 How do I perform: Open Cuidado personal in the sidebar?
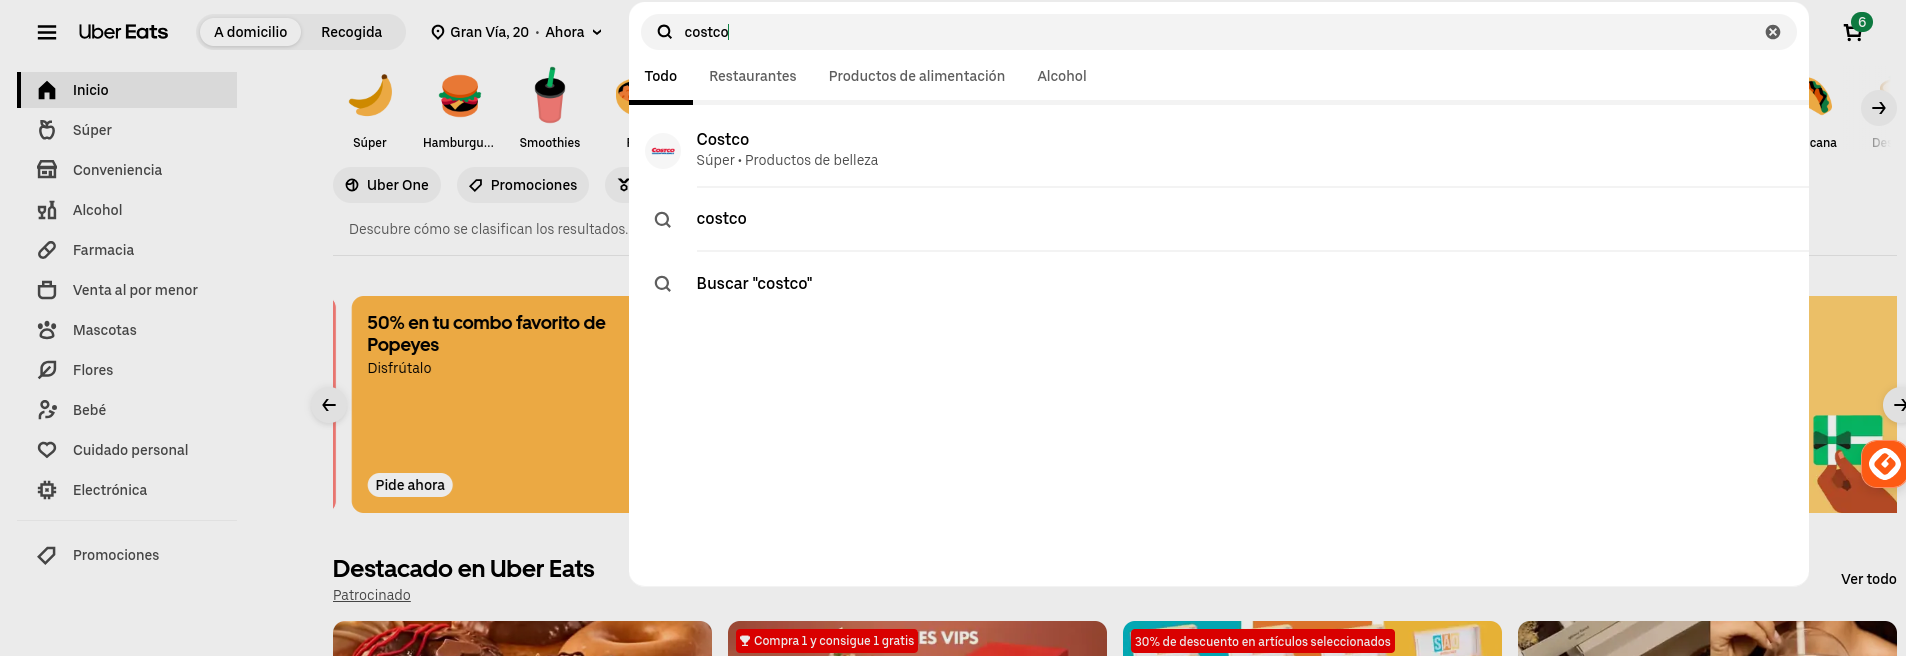(128, 450)
